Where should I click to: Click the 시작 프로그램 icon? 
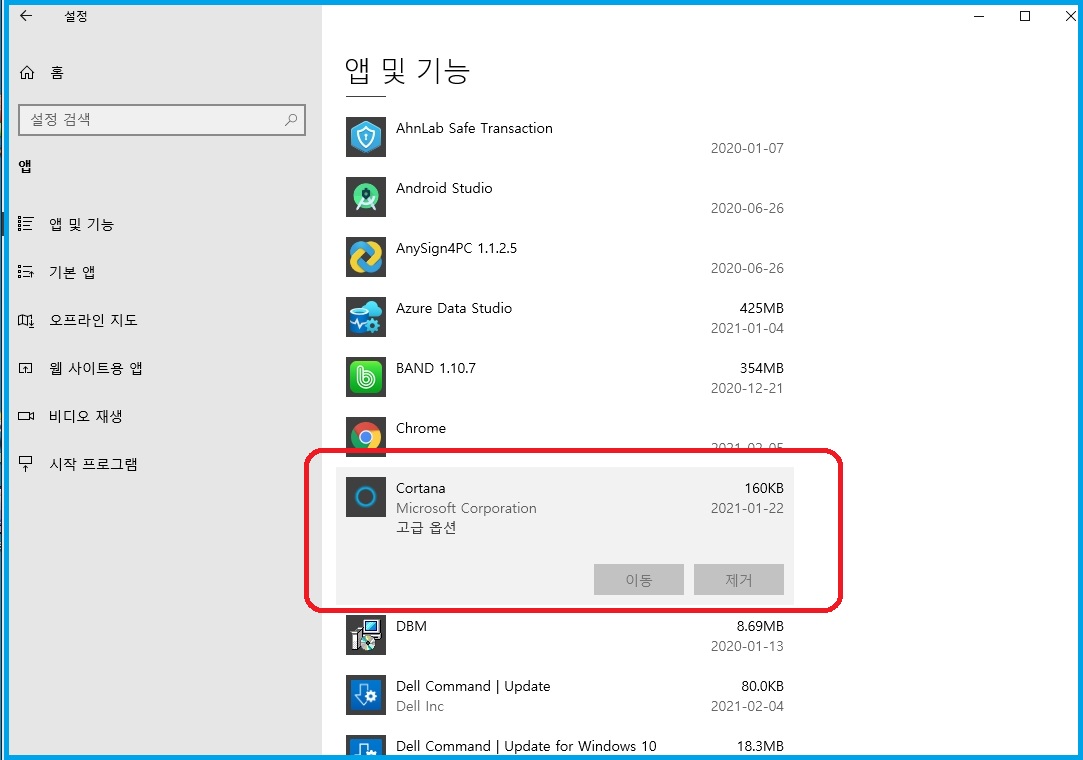26,464
